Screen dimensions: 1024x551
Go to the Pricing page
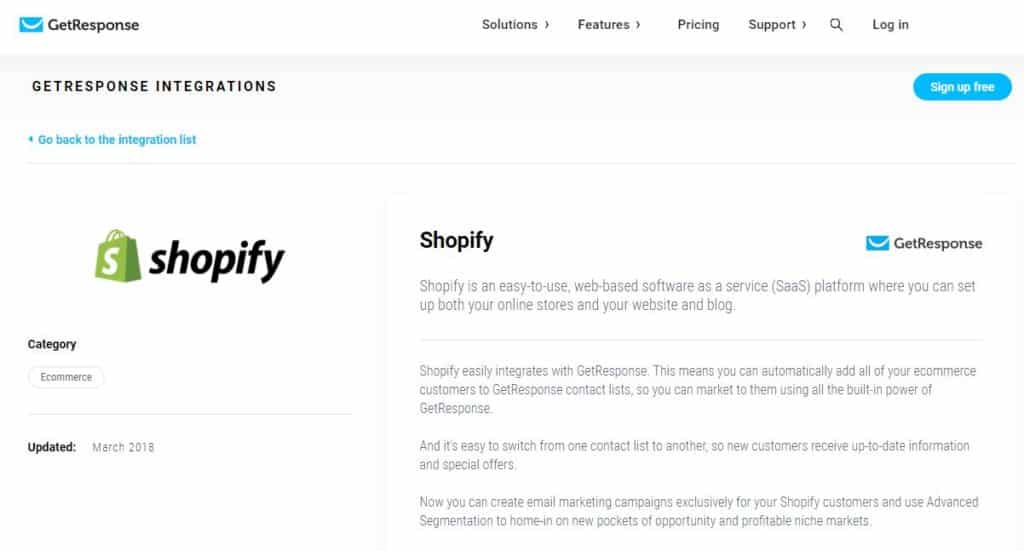point(698,25)
